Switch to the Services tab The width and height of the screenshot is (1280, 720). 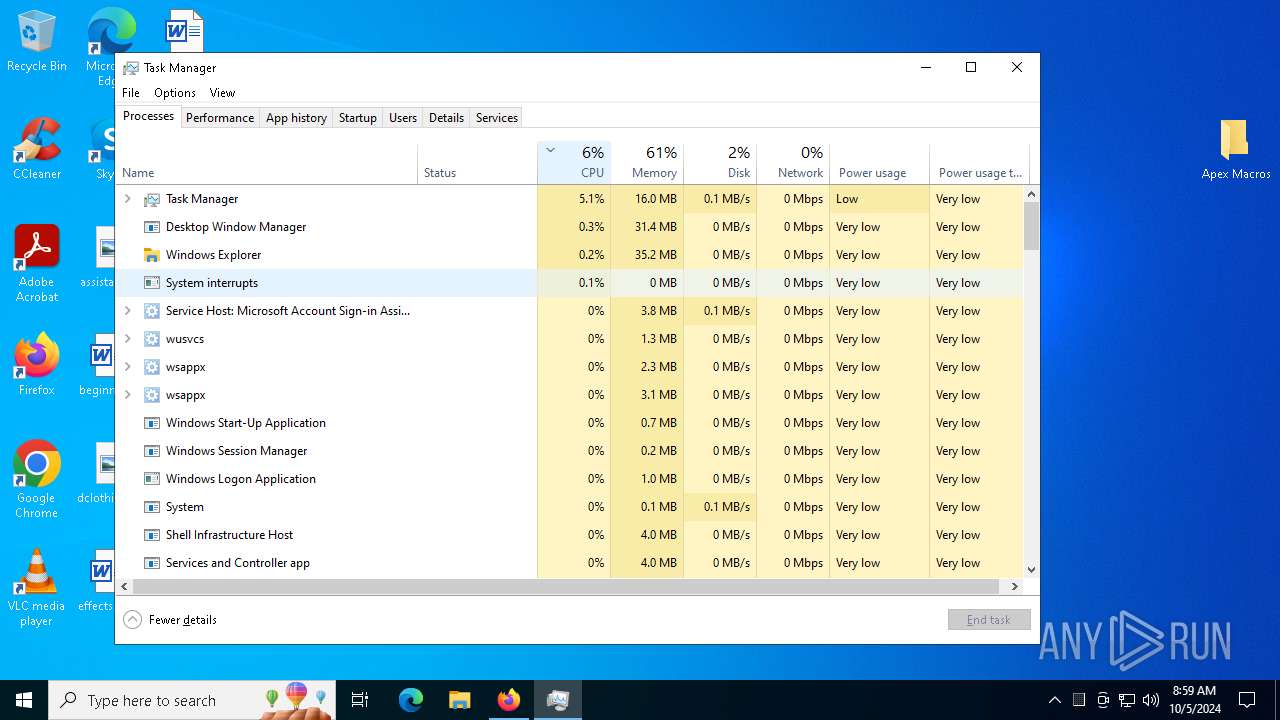pos(497,118)
